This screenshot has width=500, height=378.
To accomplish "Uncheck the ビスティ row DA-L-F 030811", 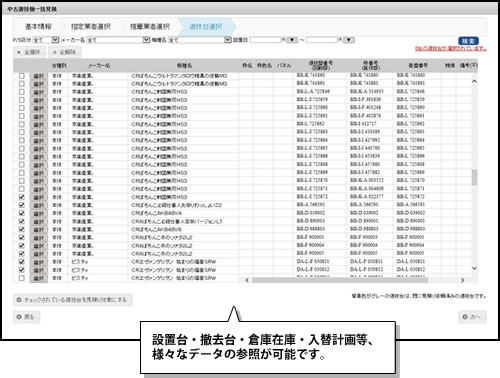I will 22,262.
